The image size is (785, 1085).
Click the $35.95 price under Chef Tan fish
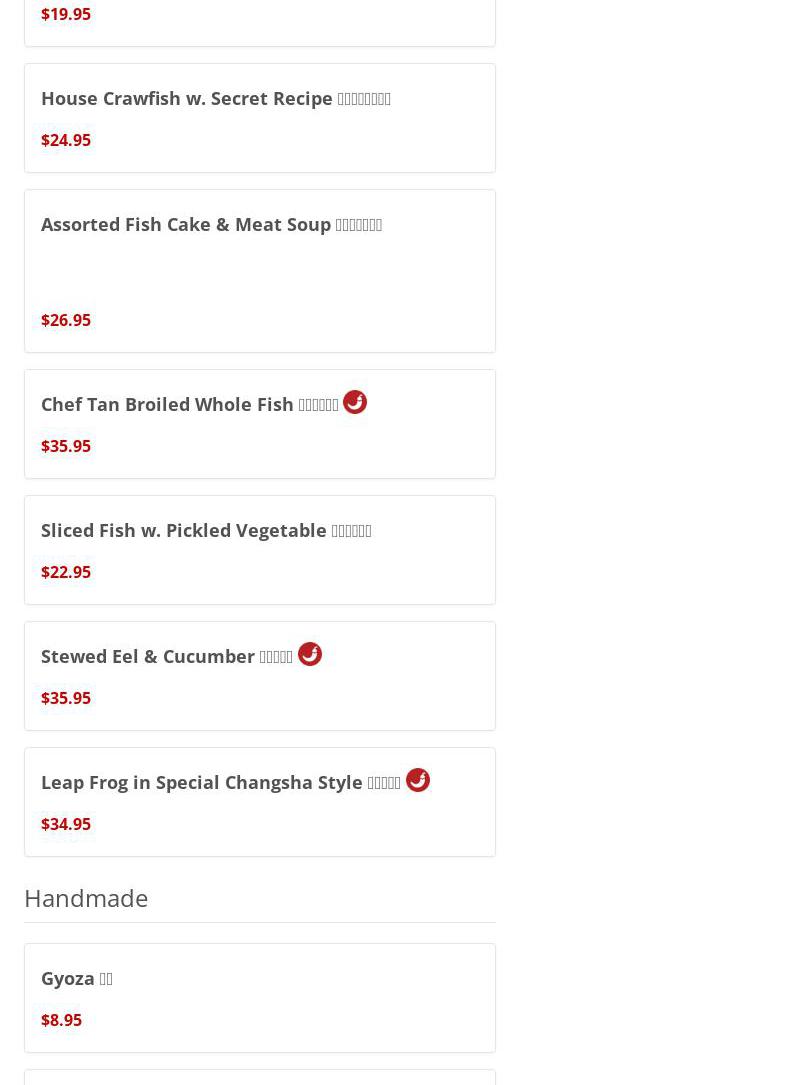[66, 446]
